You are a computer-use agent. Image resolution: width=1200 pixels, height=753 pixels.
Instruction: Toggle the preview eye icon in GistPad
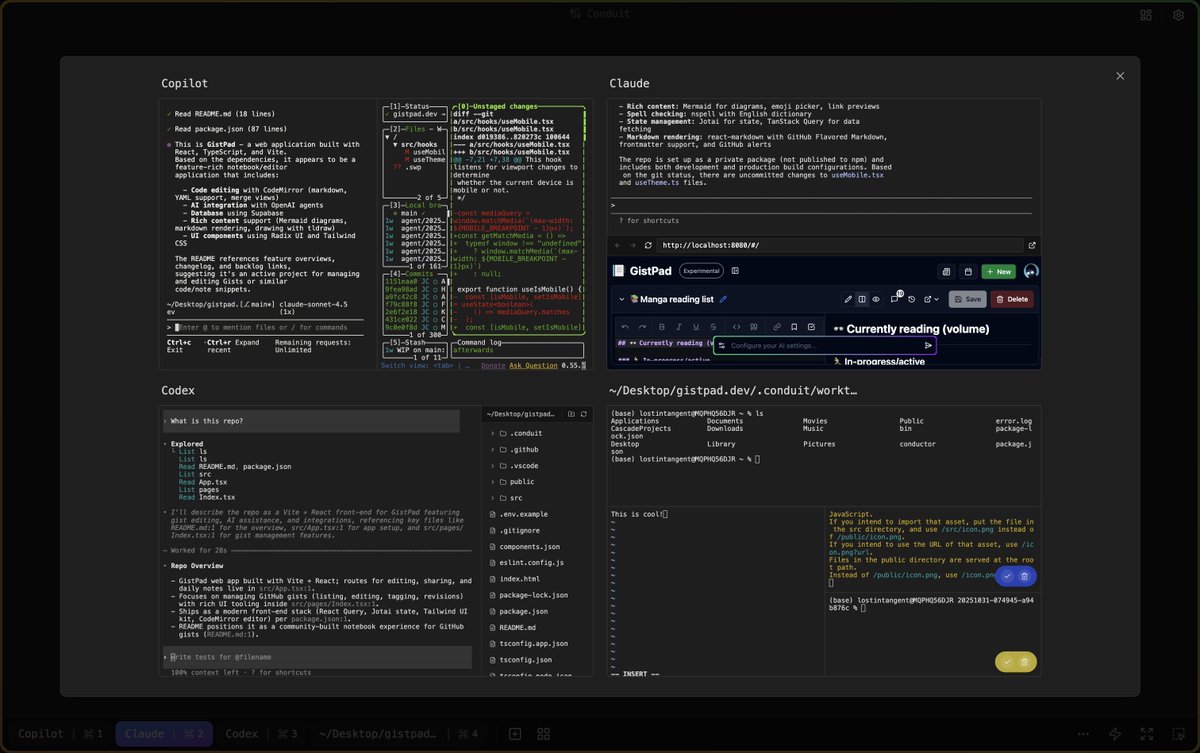pyautogui.click(x=877, y=299)
